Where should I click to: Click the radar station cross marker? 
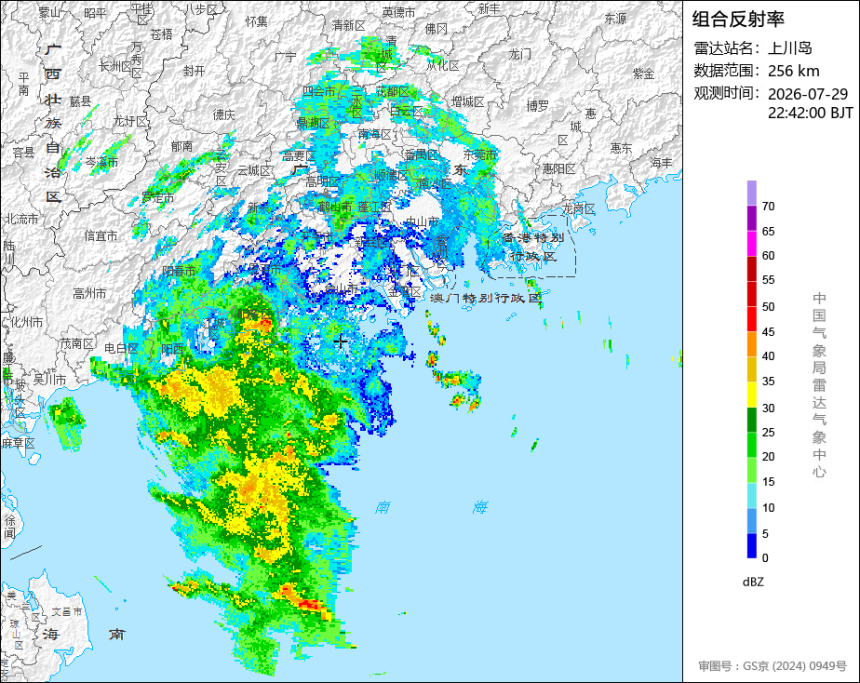pos(340,341)
